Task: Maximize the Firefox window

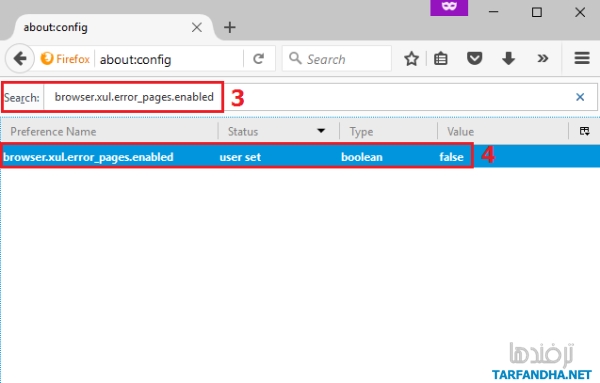Action: pos(537,12)
